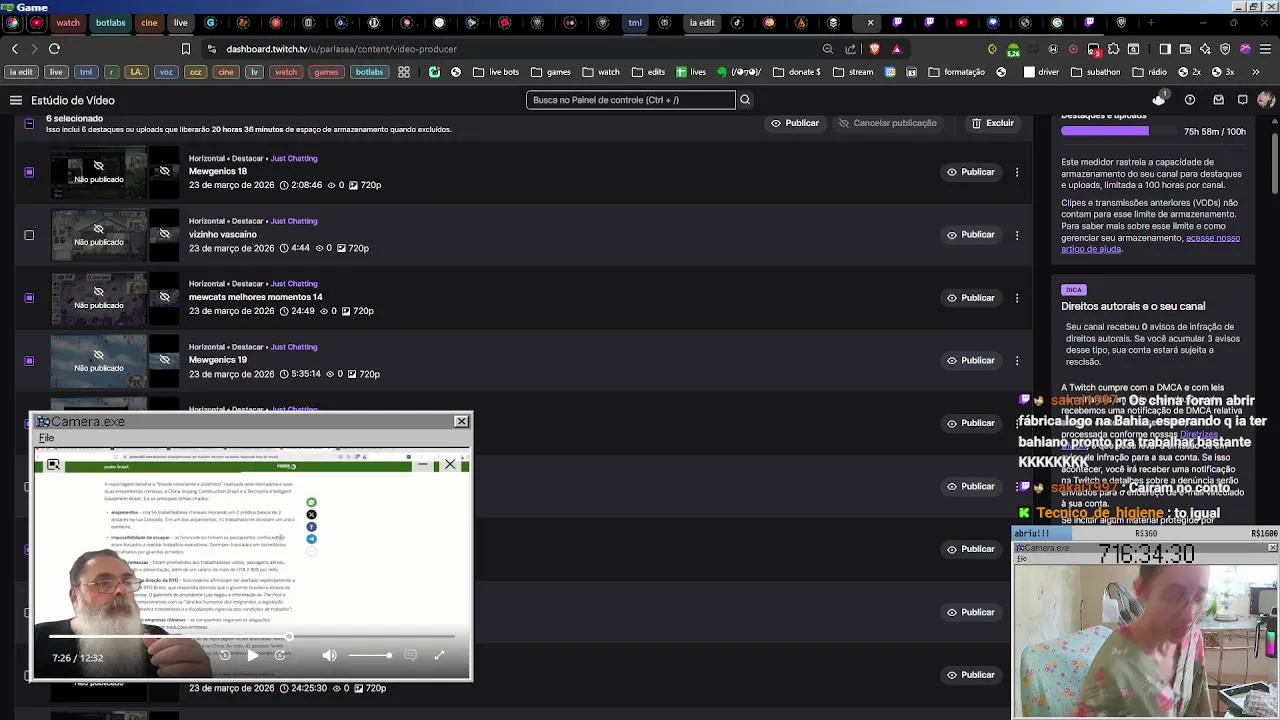Open the 'subathon' bookmark folder

click(x=1096, y=72)
